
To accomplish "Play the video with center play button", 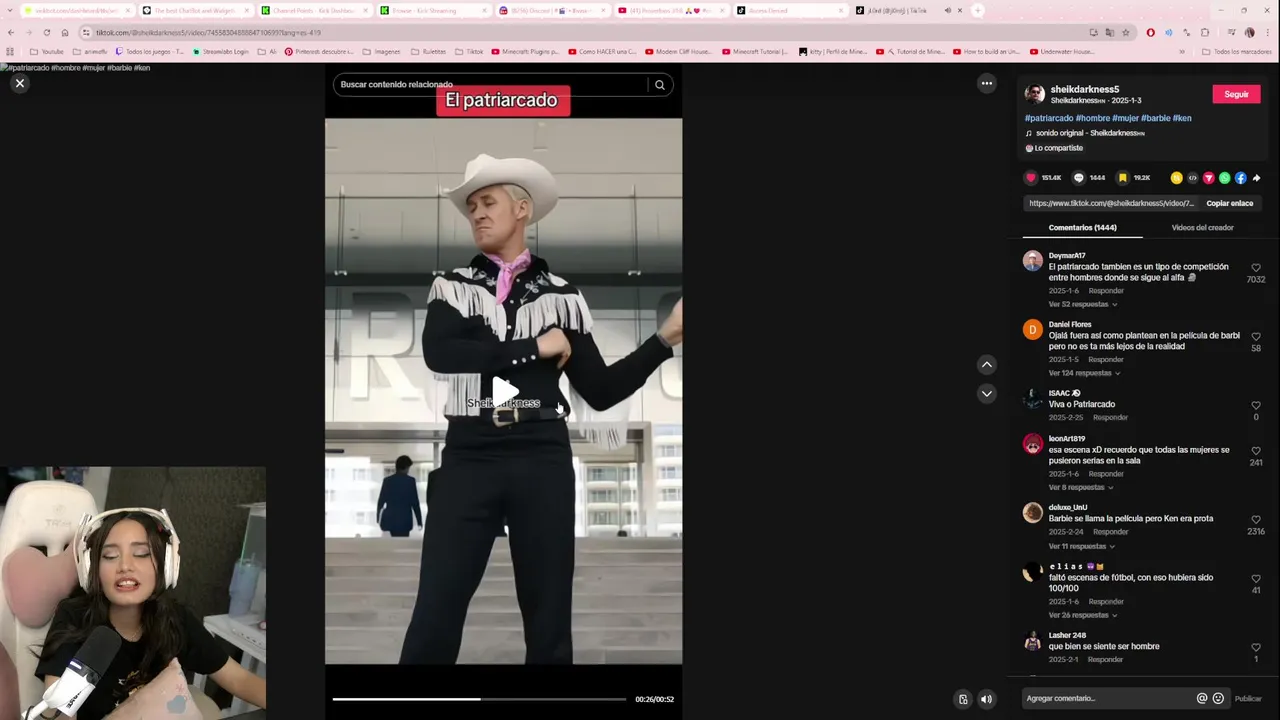I will tap(504, 392).
